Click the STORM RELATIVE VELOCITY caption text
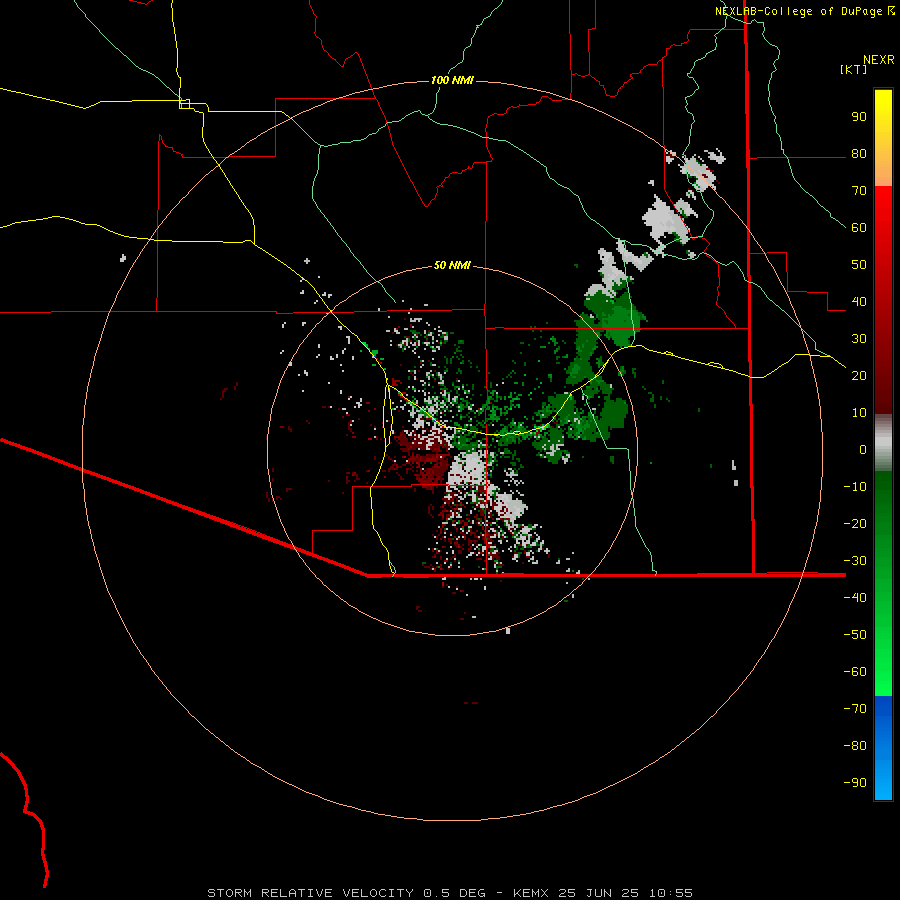The image size is (900, 900). (310, 893)
